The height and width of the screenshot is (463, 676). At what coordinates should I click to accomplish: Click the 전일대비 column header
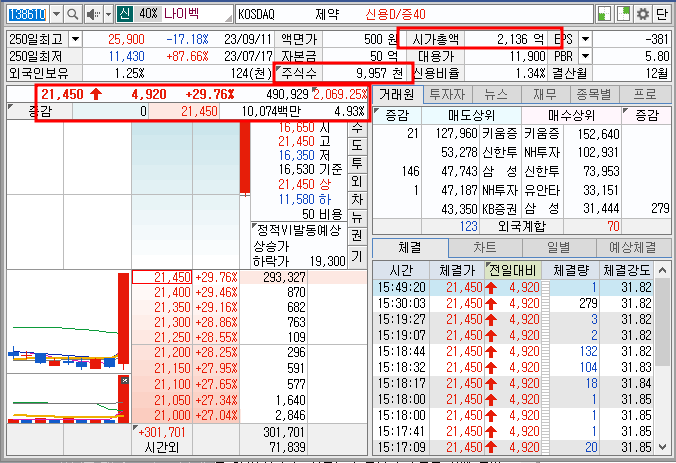tap(512, 270)
